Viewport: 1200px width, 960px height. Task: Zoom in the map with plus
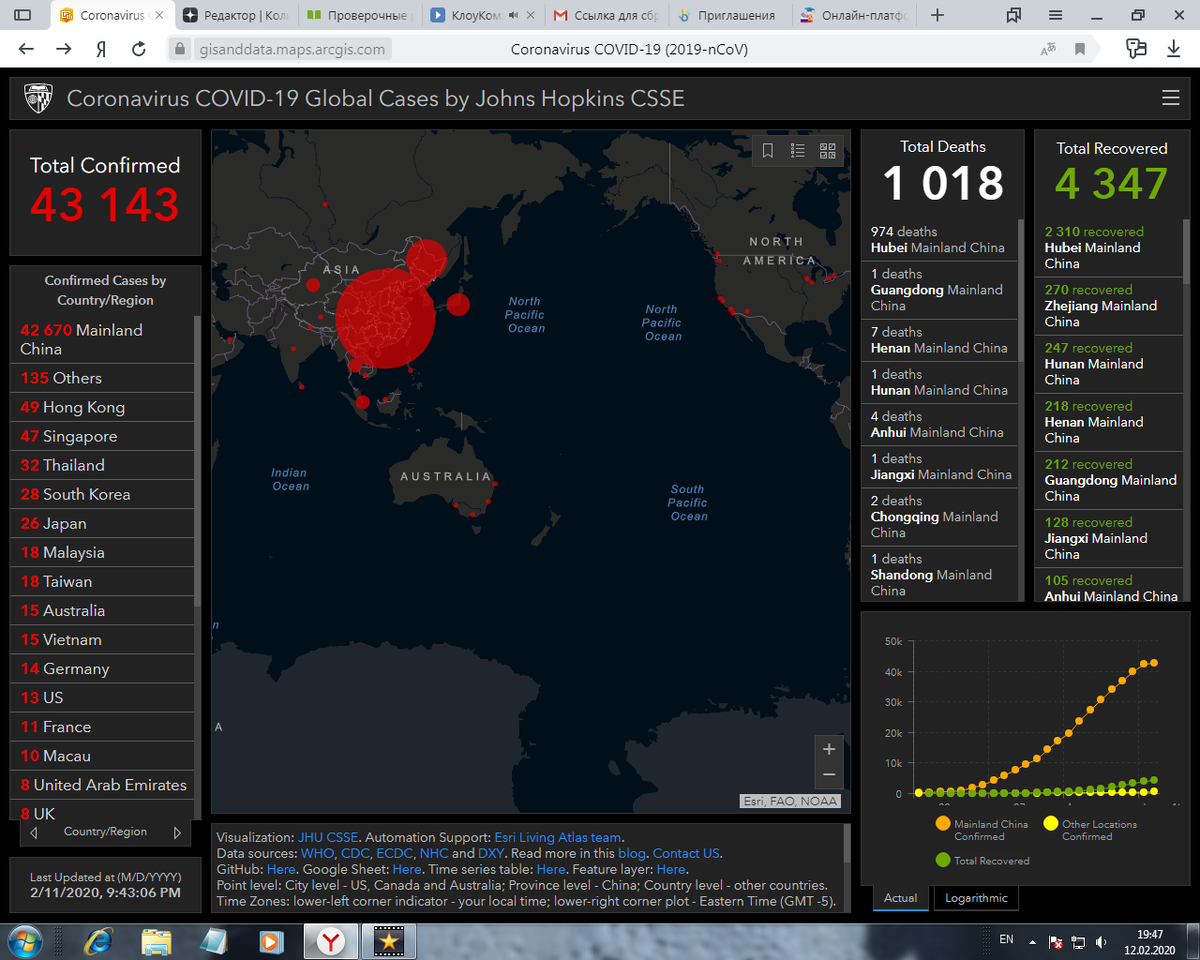829,749
